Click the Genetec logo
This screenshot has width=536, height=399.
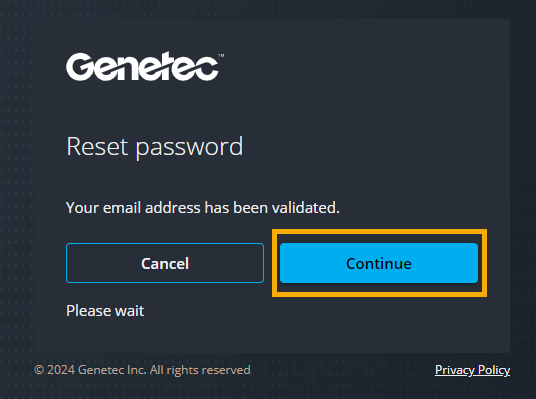(x=145, y=66)
